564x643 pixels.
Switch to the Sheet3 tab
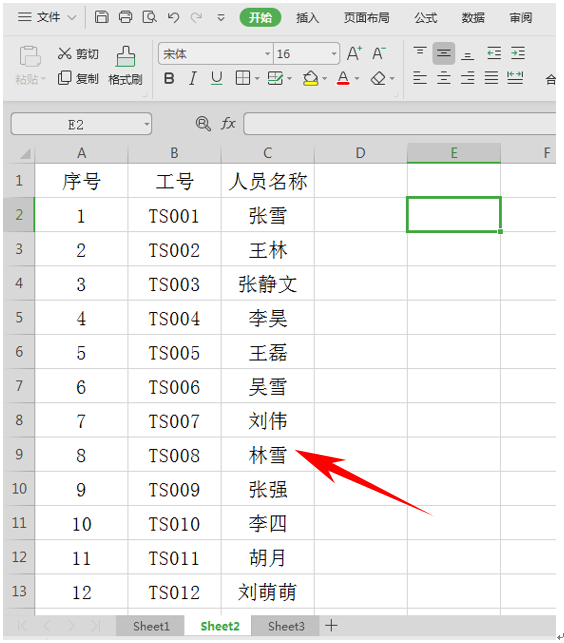[x=286, y=626]
